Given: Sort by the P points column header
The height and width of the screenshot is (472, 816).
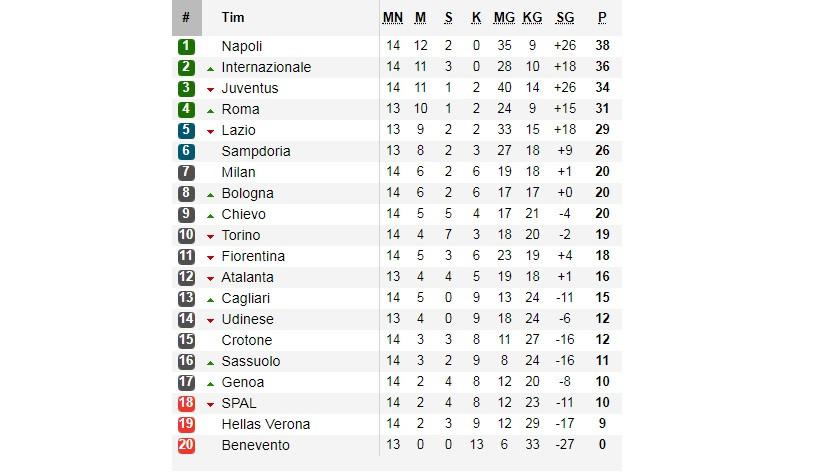Looking at the screenshot, I should point(602,17).
